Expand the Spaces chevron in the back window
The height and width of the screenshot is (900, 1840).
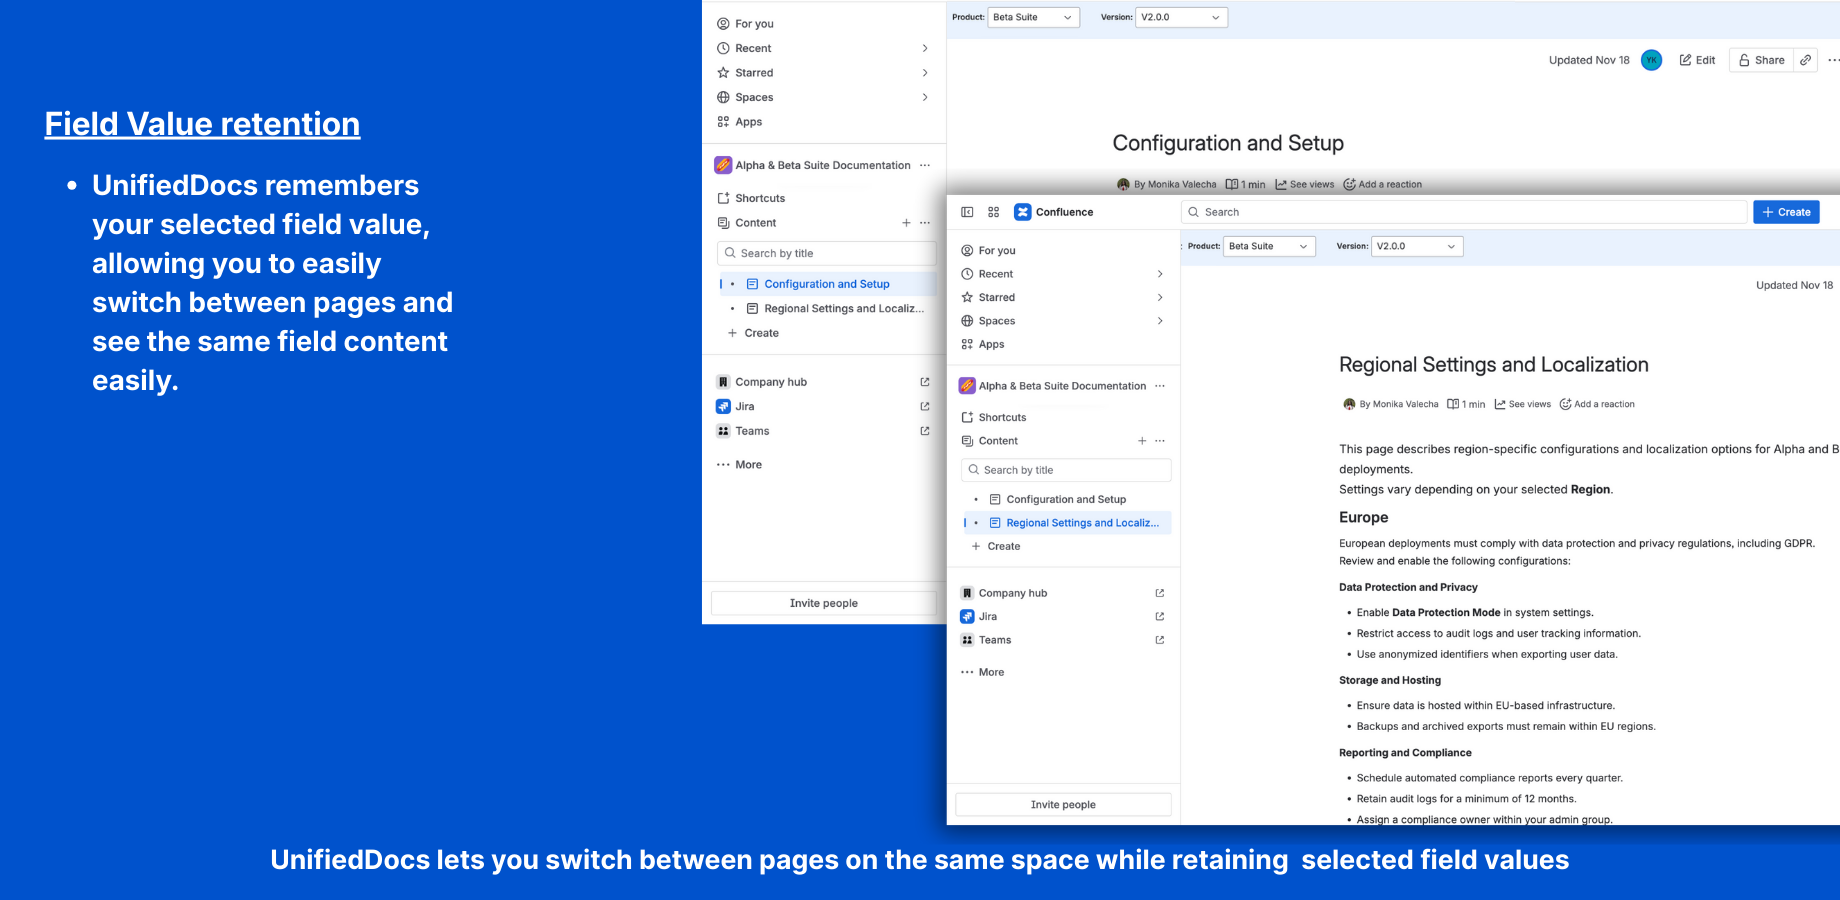(x=925, y=97)
